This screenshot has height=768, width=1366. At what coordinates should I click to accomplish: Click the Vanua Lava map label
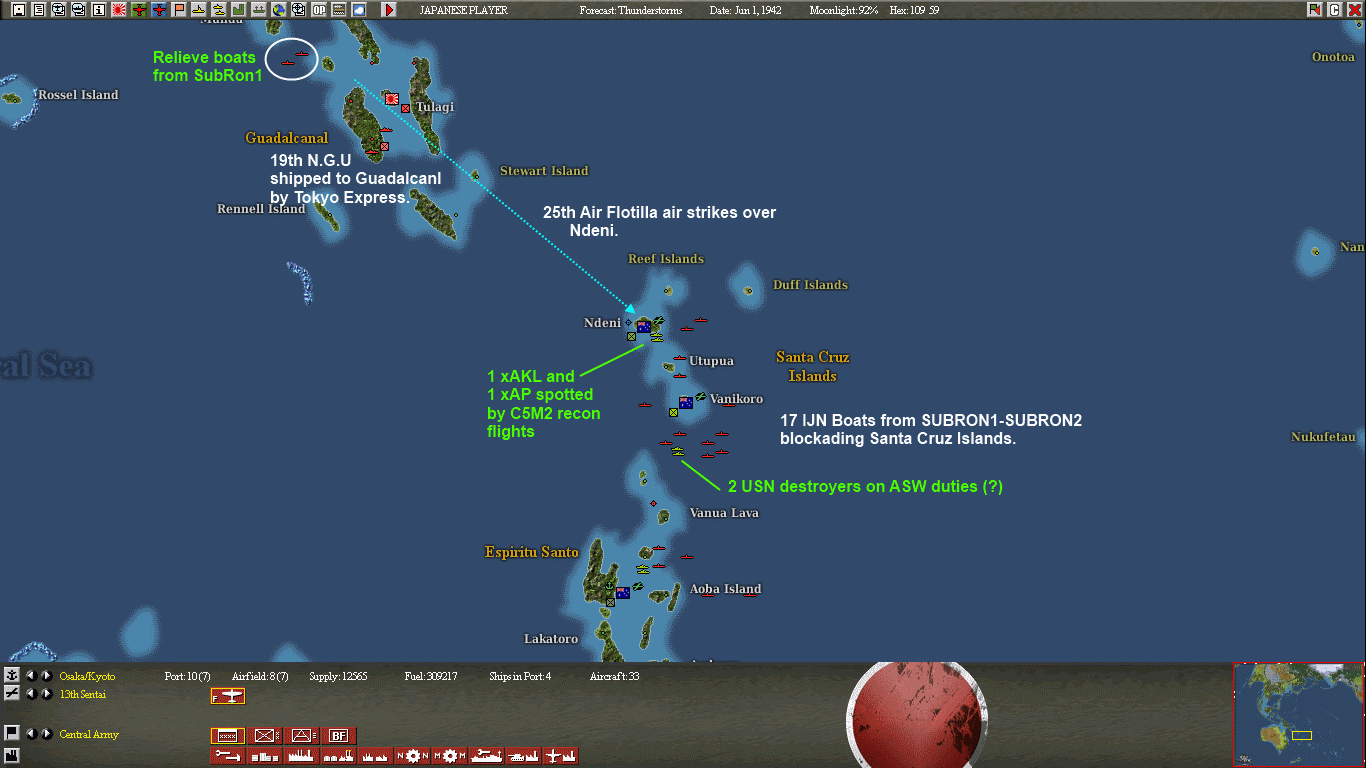724,513
